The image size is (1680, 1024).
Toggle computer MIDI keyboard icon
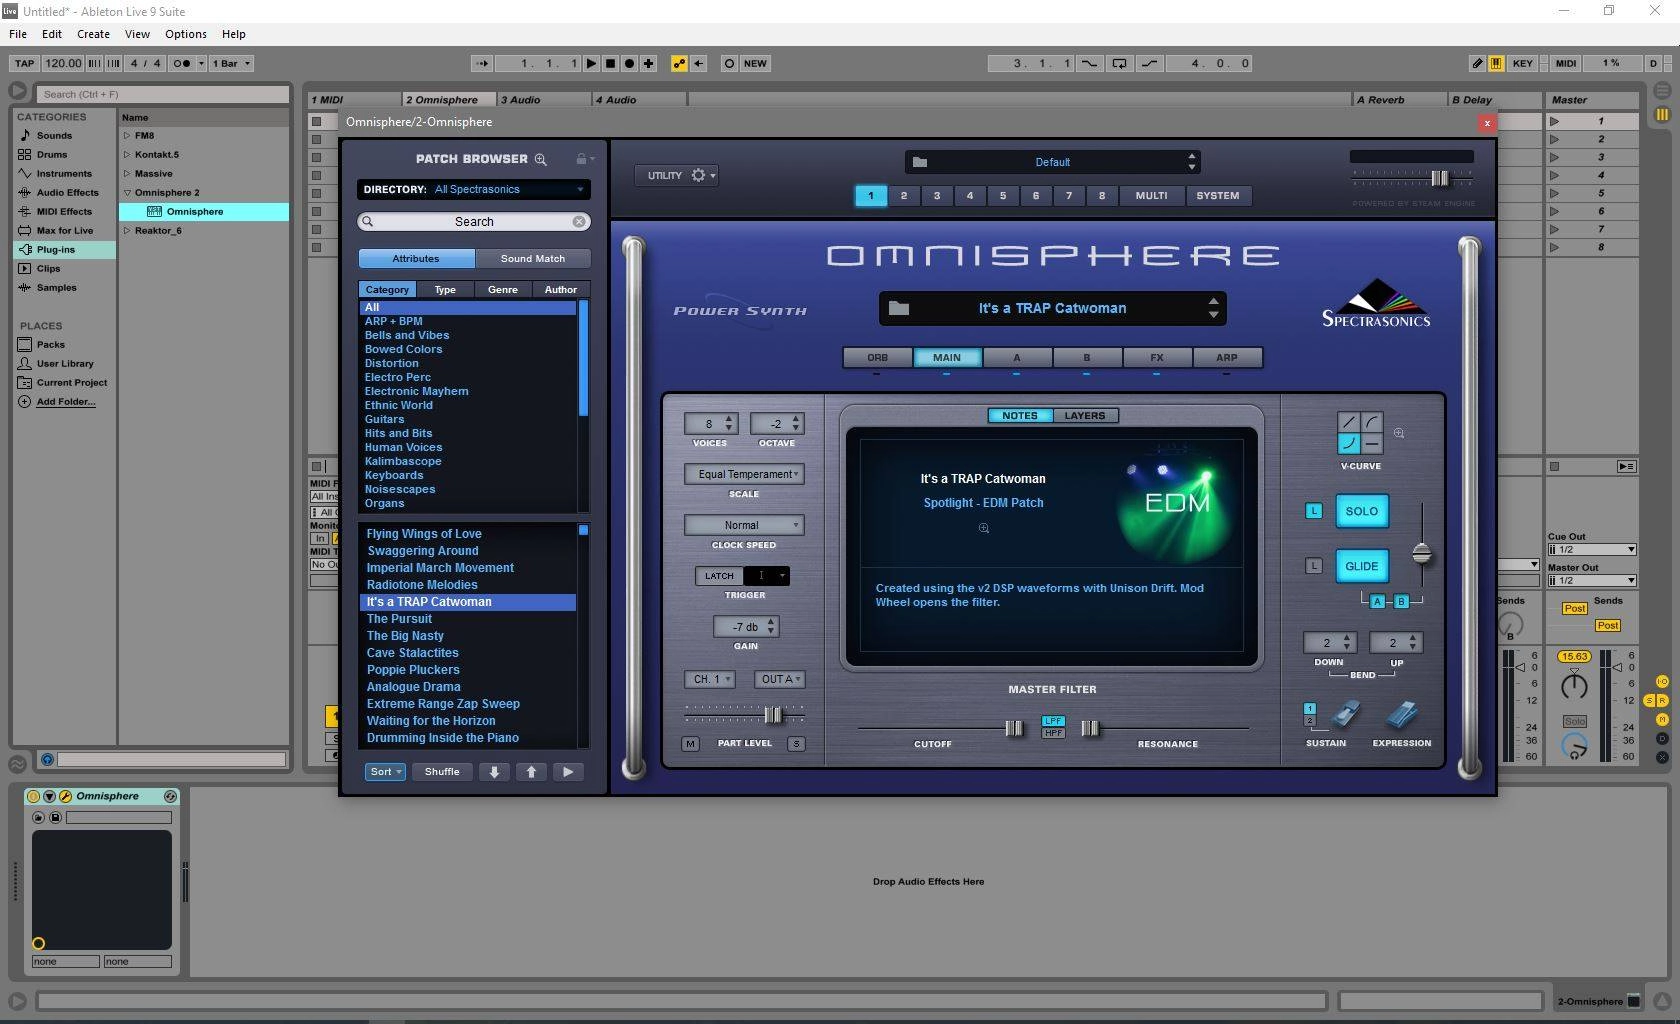[x=1496, y=63]
